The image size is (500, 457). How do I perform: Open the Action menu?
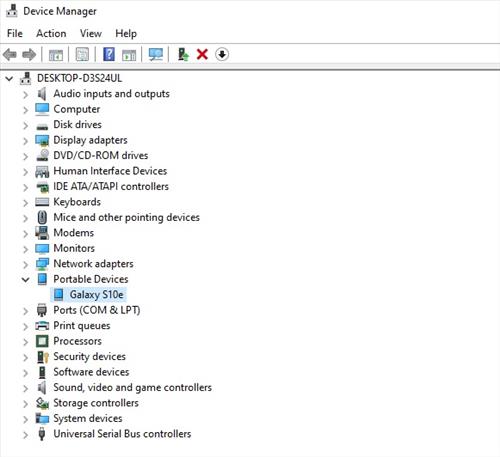51,33
